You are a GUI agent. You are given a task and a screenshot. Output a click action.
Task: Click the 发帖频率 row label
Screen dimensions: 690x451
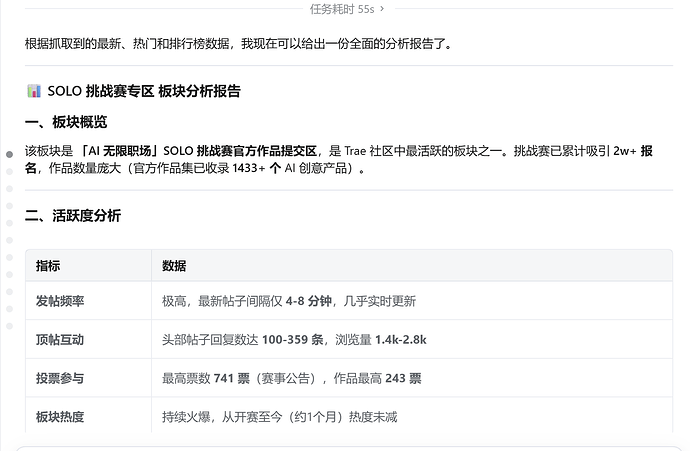60,301
